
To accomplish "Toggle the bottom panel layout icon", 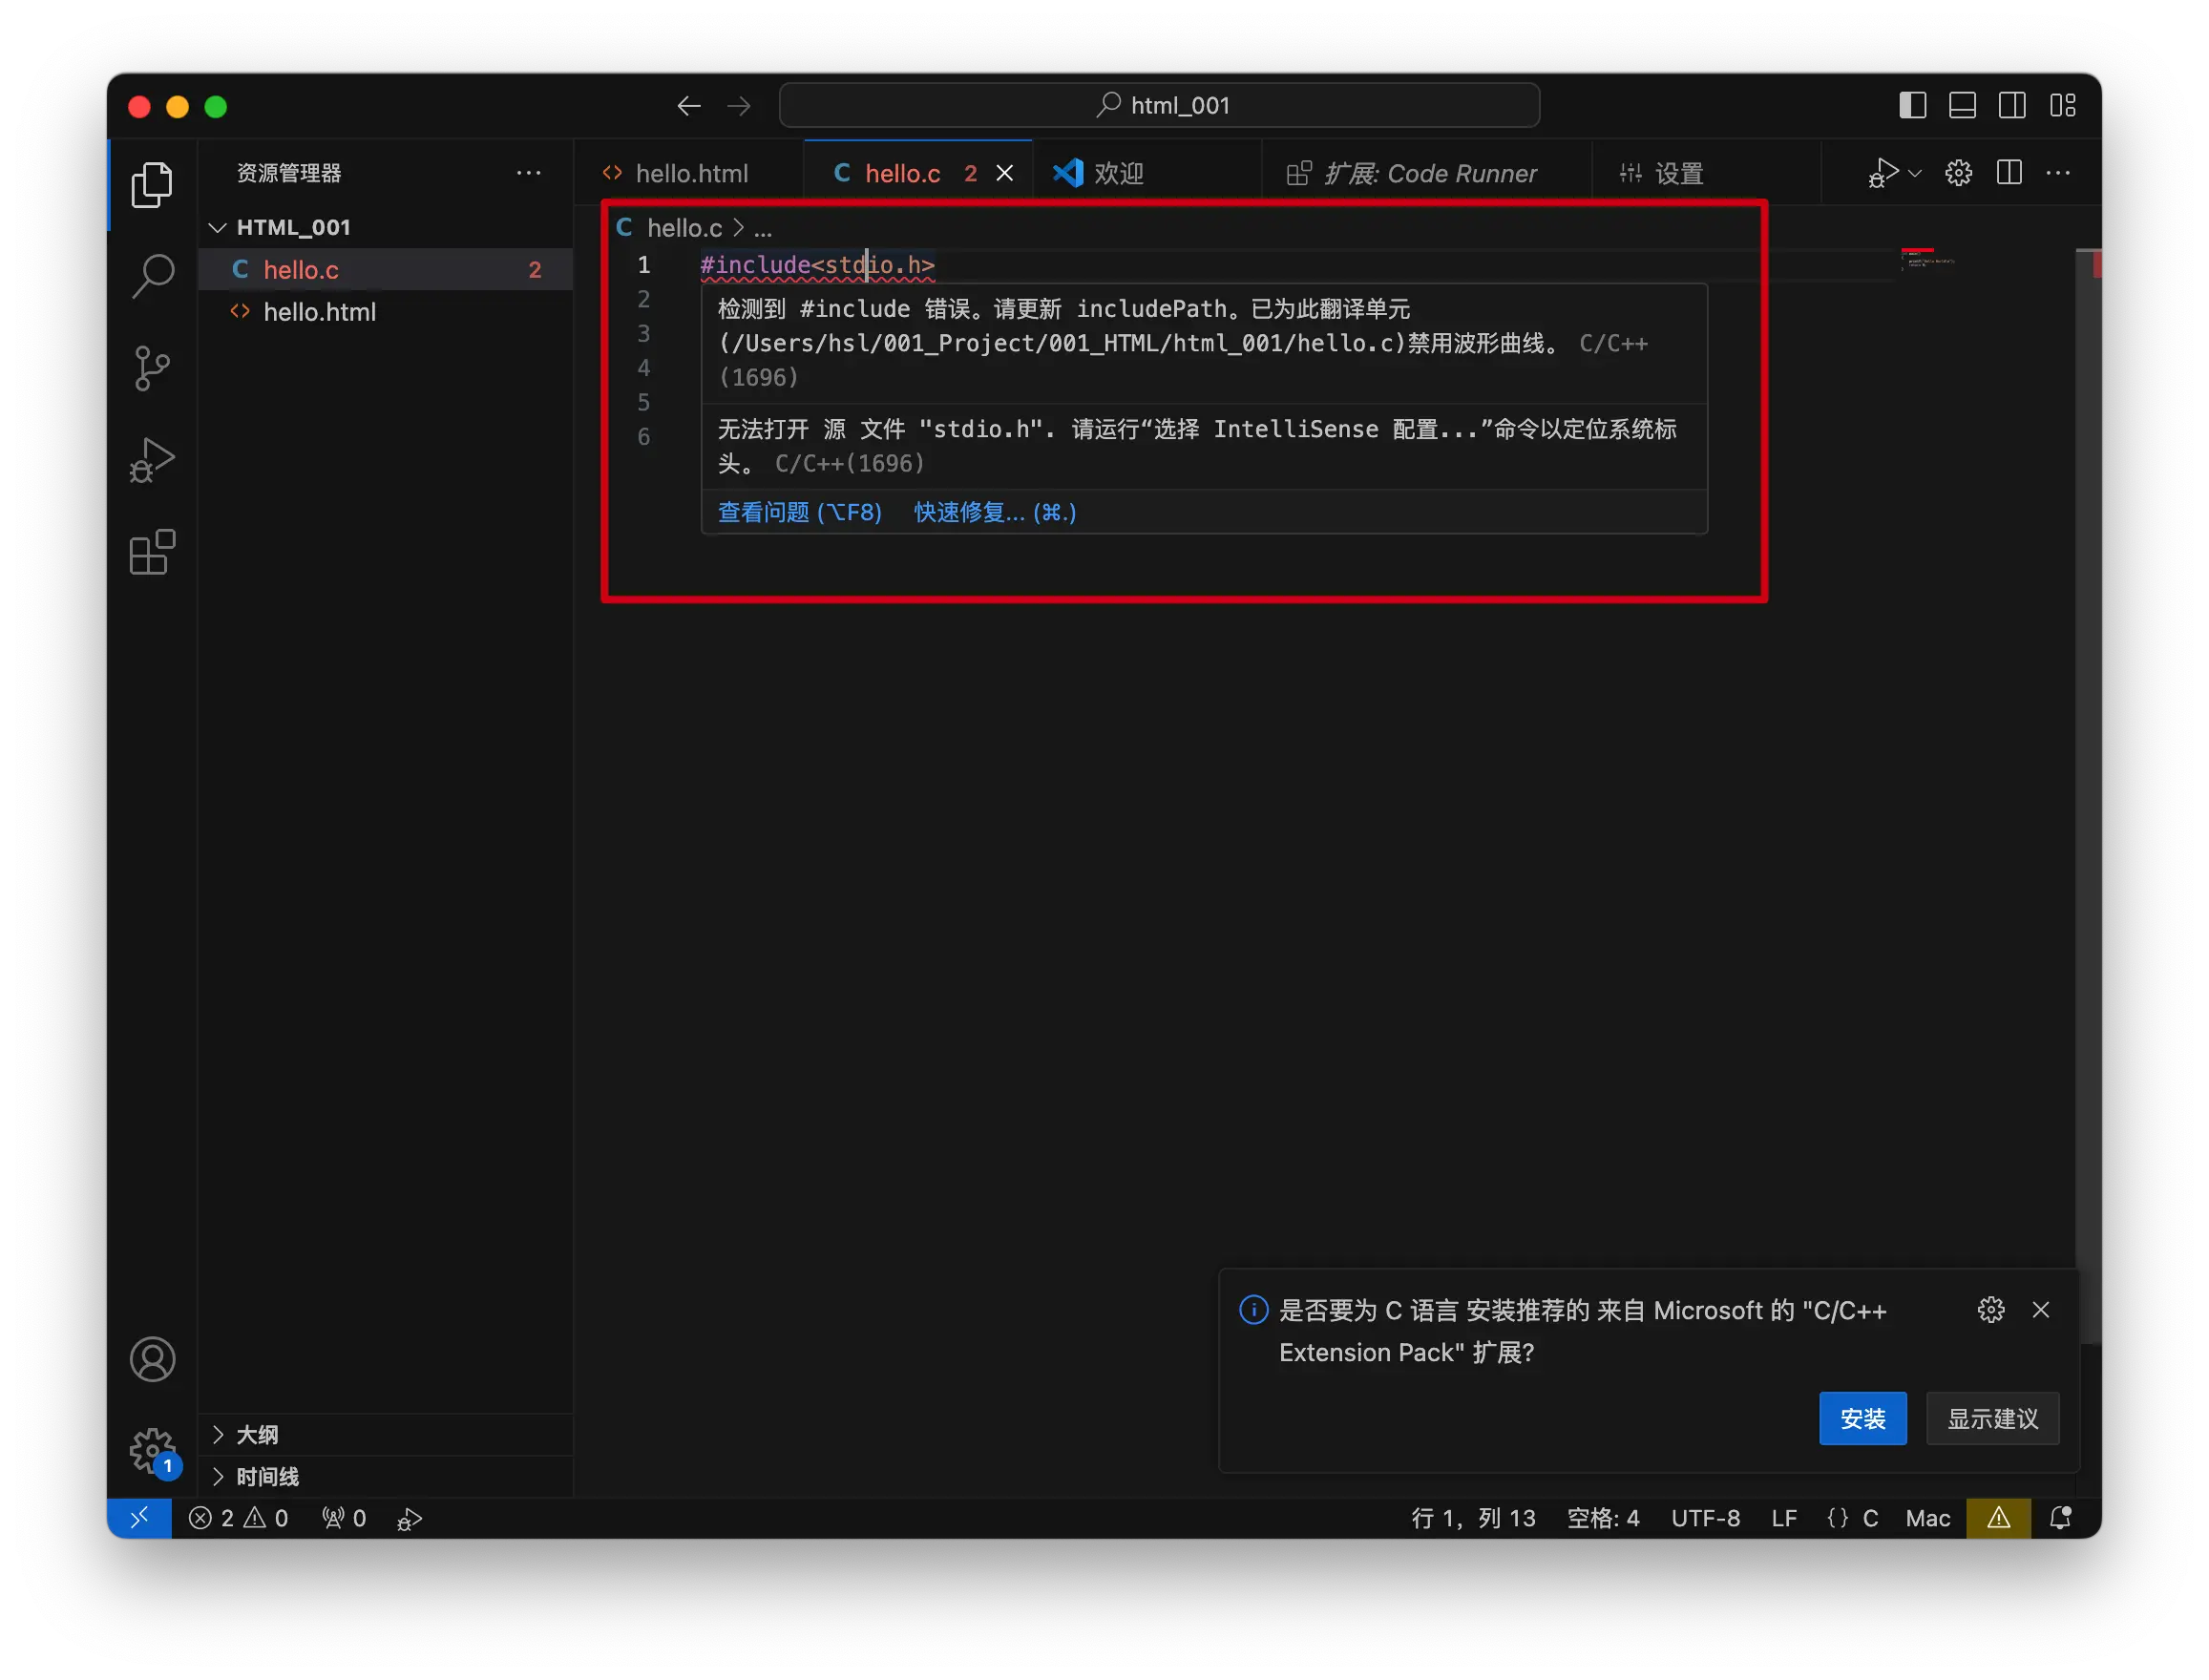I will pyautogui.click(x=1962, y=105).
